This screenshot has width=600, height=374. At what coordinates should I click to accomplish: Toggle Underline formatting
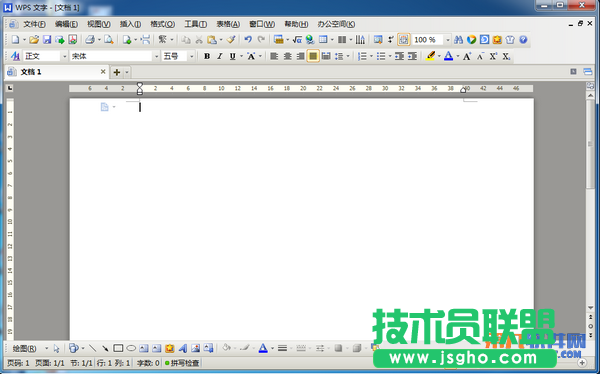click(x=232, y=56)
